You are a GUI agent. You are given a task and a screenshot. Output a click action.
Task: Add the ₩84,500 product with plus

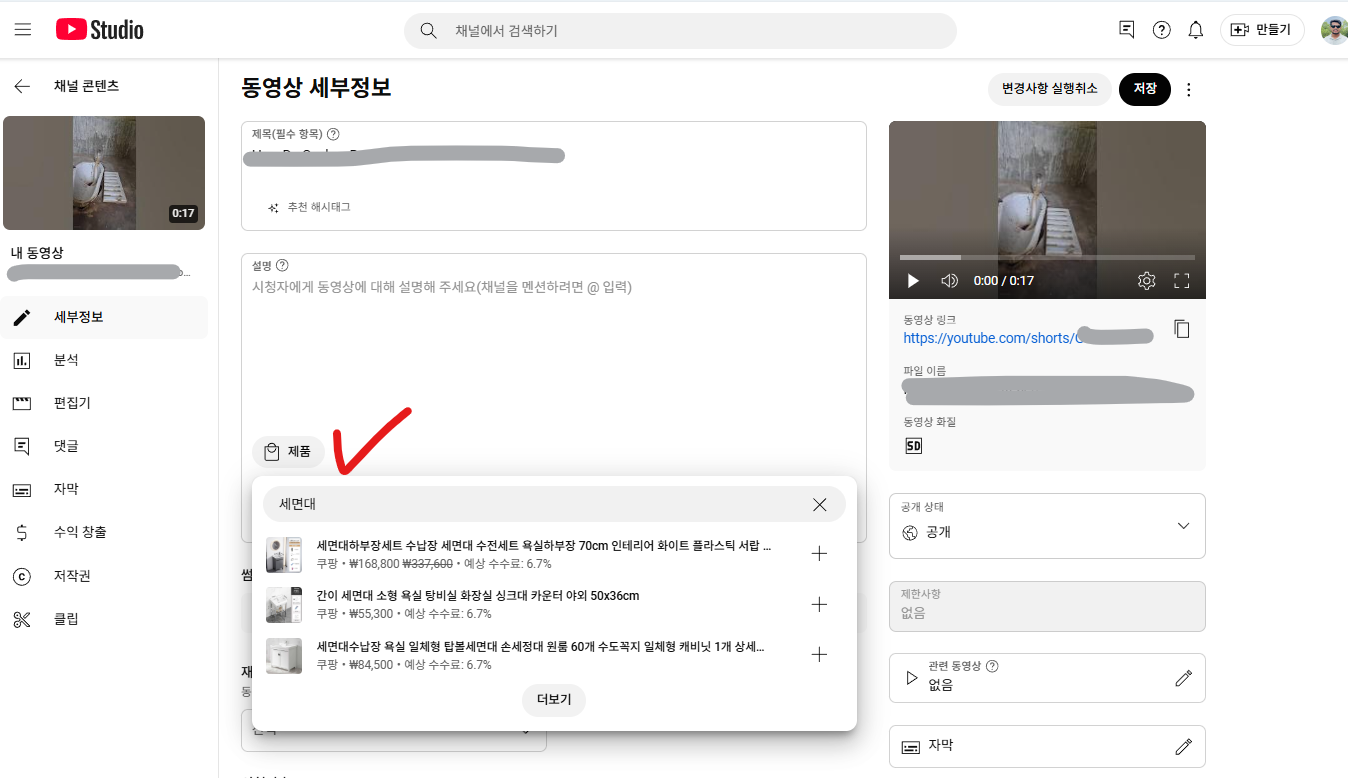coord(819,654)
